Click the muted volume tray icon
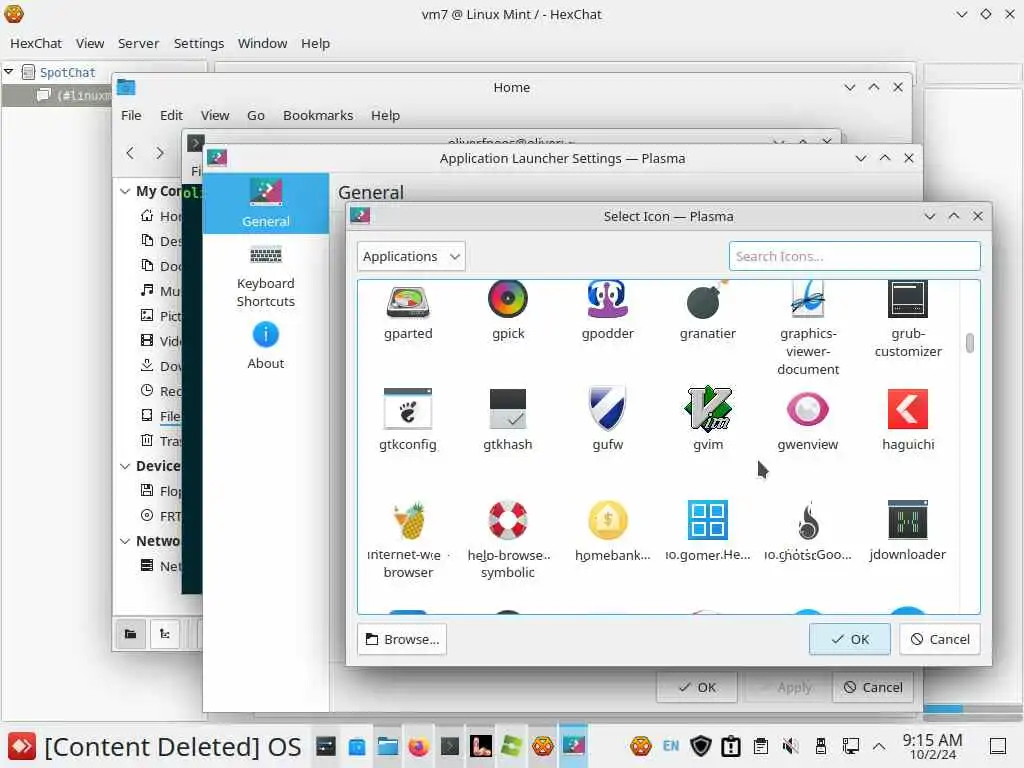This screenshot has height=768, width=1024. click(791, 746)
